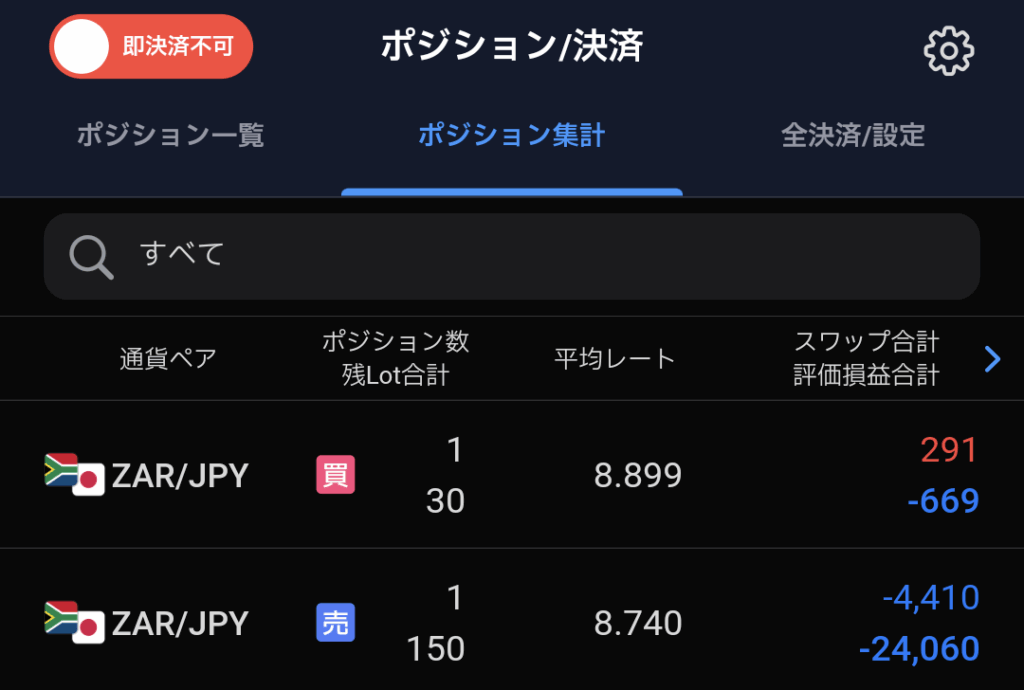Click the 291 swap total value
Screen dimensions: 1024x690
click(948, 450)
